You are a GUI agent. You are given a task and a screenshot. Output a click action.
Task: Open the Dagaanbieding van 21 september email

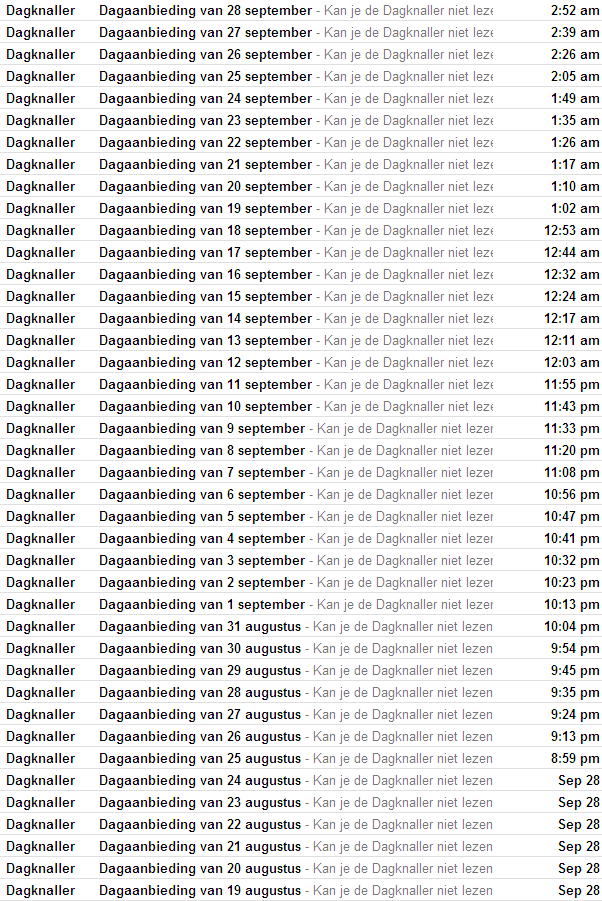(x=301, y=164)
